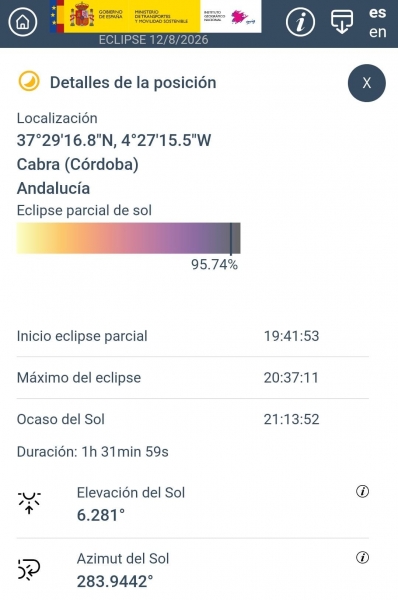Click the coordinates 37°29'16.8"N text
This screenshot has width=398, height=600.
pos(66,140)
